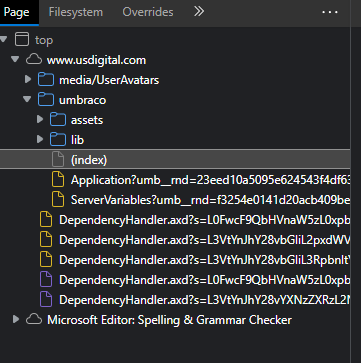The height and width of the screenshot is (363, 361).
Task: Select the umbraco folder label
Action: point(82,100)
